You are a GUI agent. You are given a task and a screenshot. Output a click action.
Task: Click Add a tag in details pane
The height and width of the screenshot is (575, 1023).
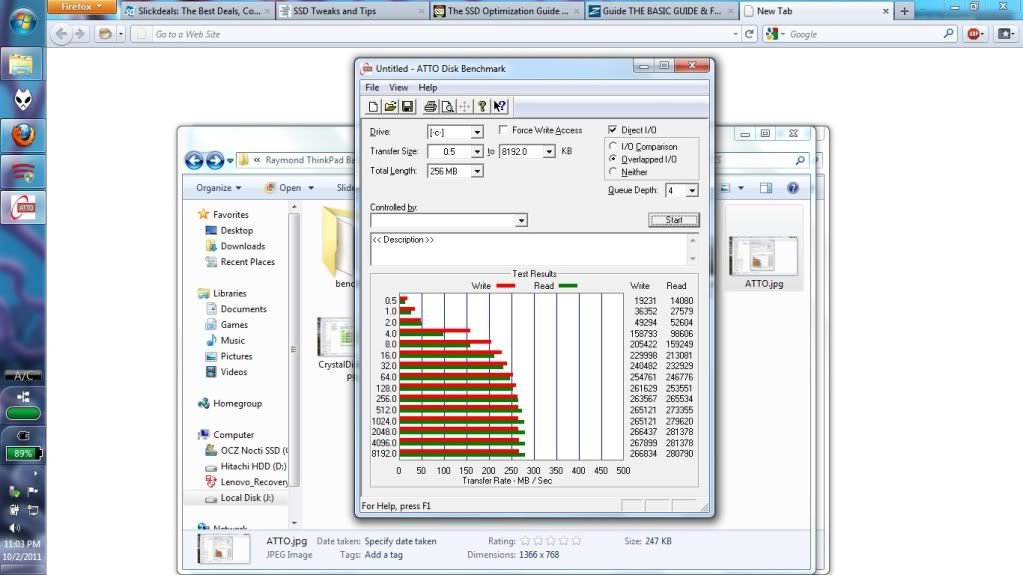click(383, 555)
